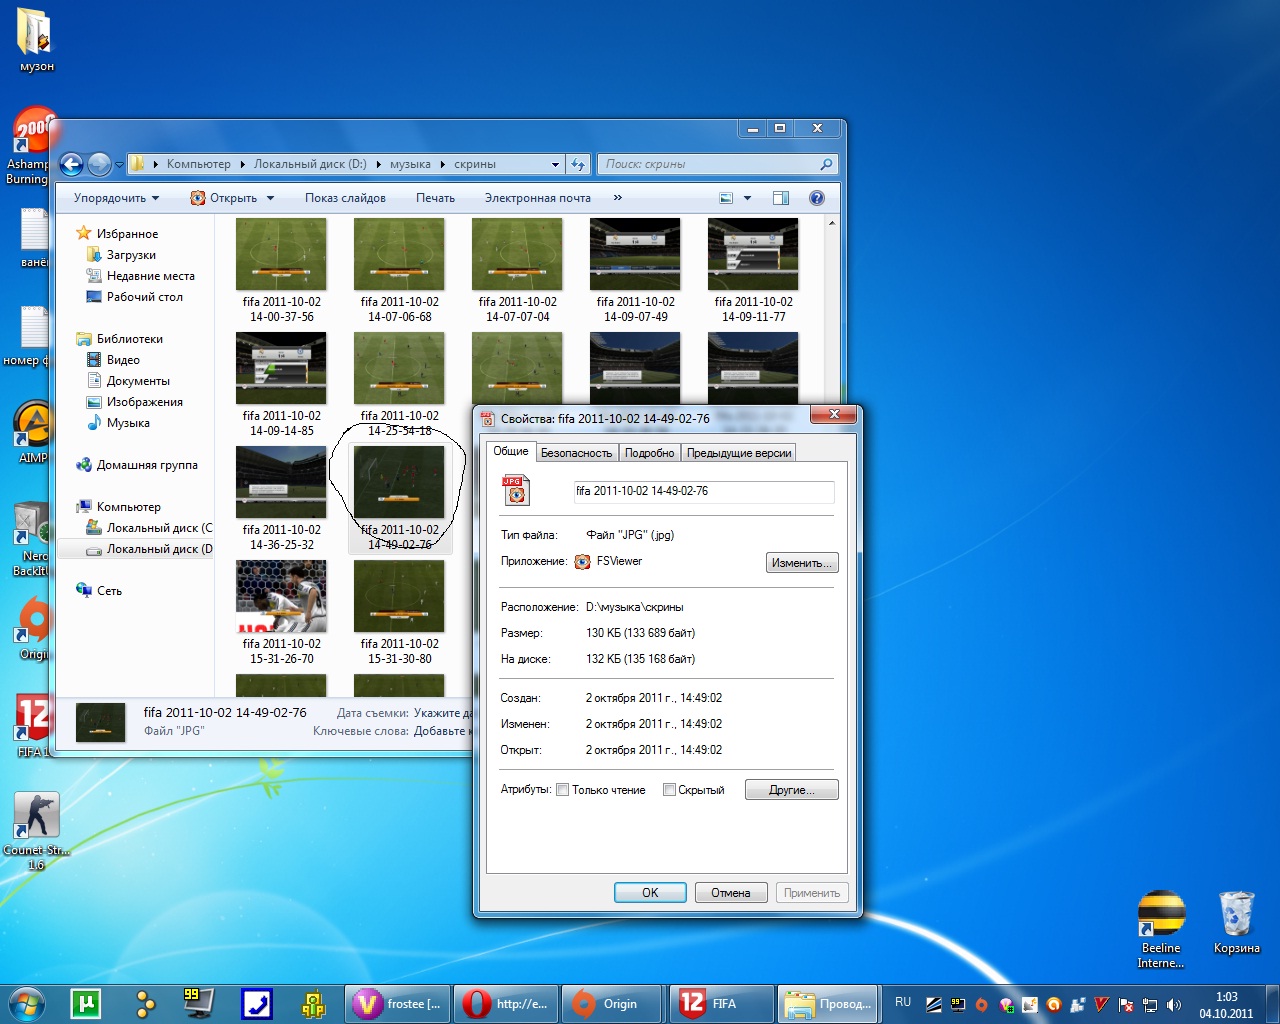Expand the arrow after Компьютер in breadcrumb
Viewport: 1280px width, 1024px height.
coord(241,164)
